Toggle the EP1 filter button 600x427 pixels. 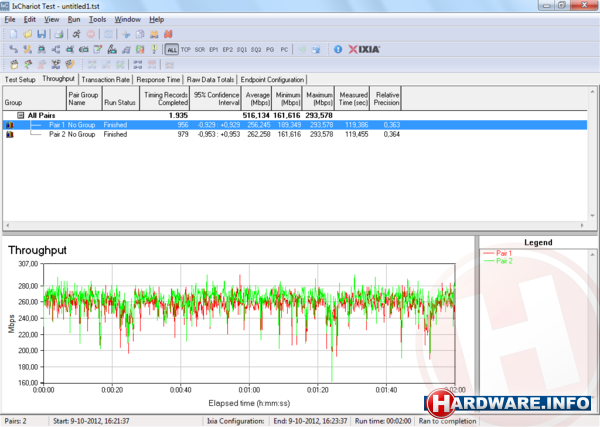(214, 49)
